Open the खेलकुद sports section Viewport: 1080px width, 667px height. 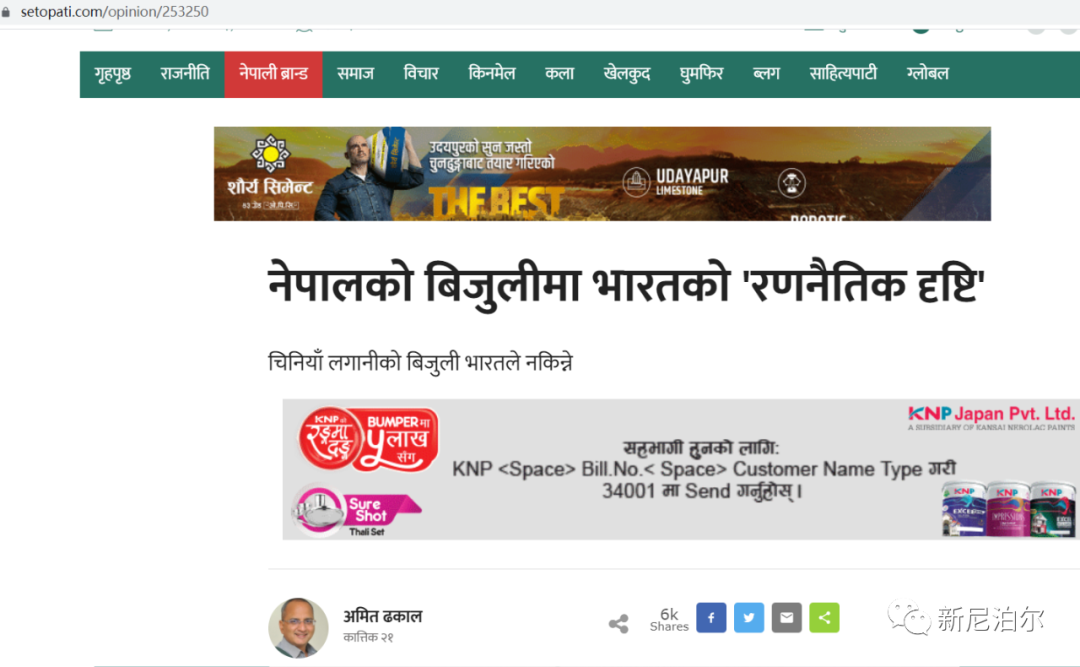point(627,74)
